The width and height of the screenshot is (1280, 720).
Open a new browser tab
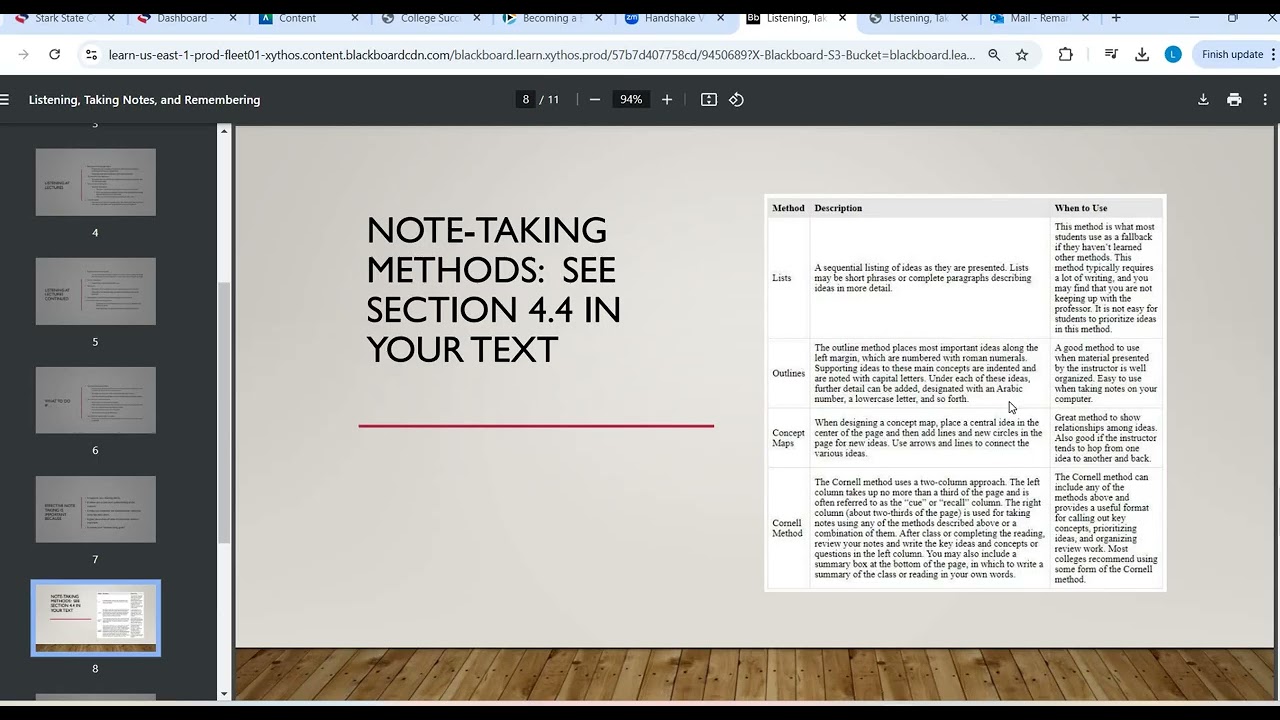pyautogui.click(x=1116, y=18)
